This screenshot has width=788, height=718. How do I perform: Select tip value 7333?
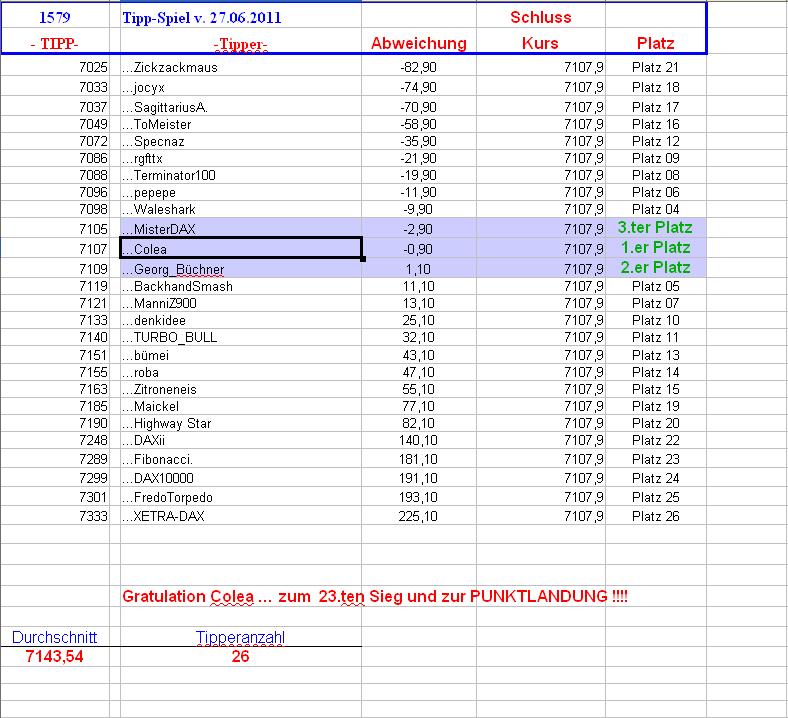click(93, 516)
